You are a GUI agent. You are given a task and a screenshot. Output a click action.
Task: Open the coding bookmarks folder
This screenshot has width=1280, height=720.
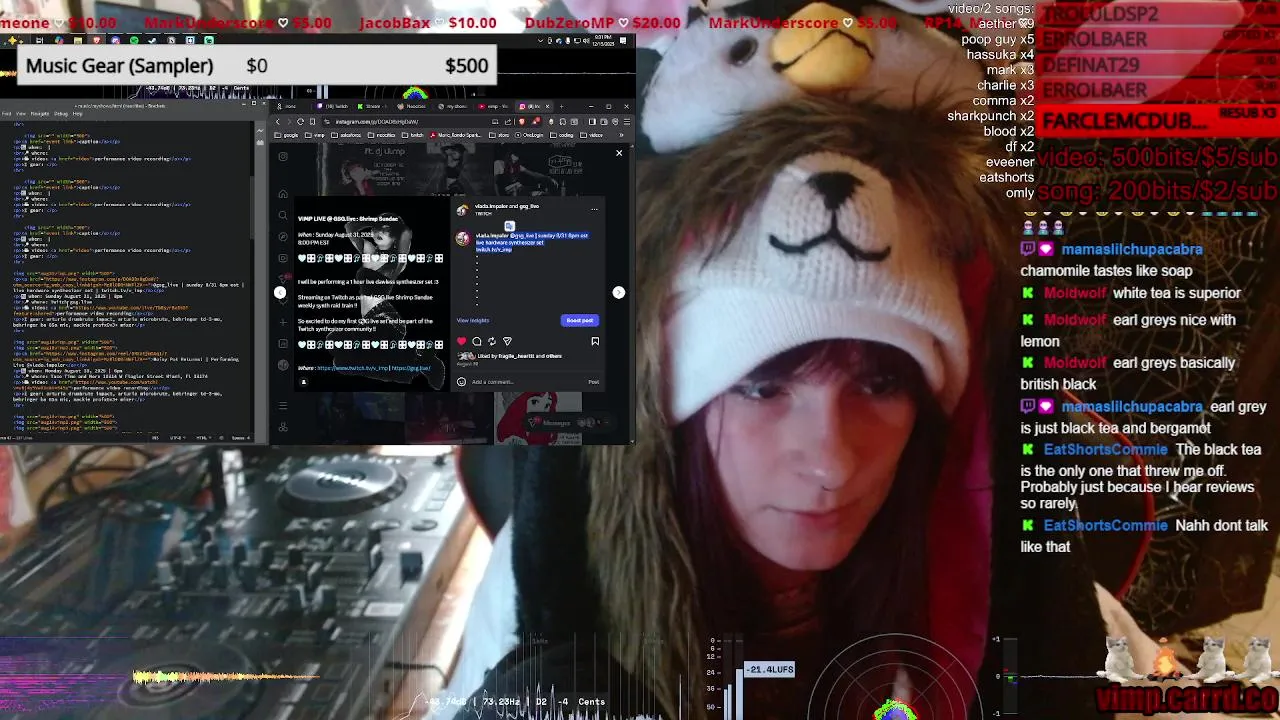tap(562, 135)
